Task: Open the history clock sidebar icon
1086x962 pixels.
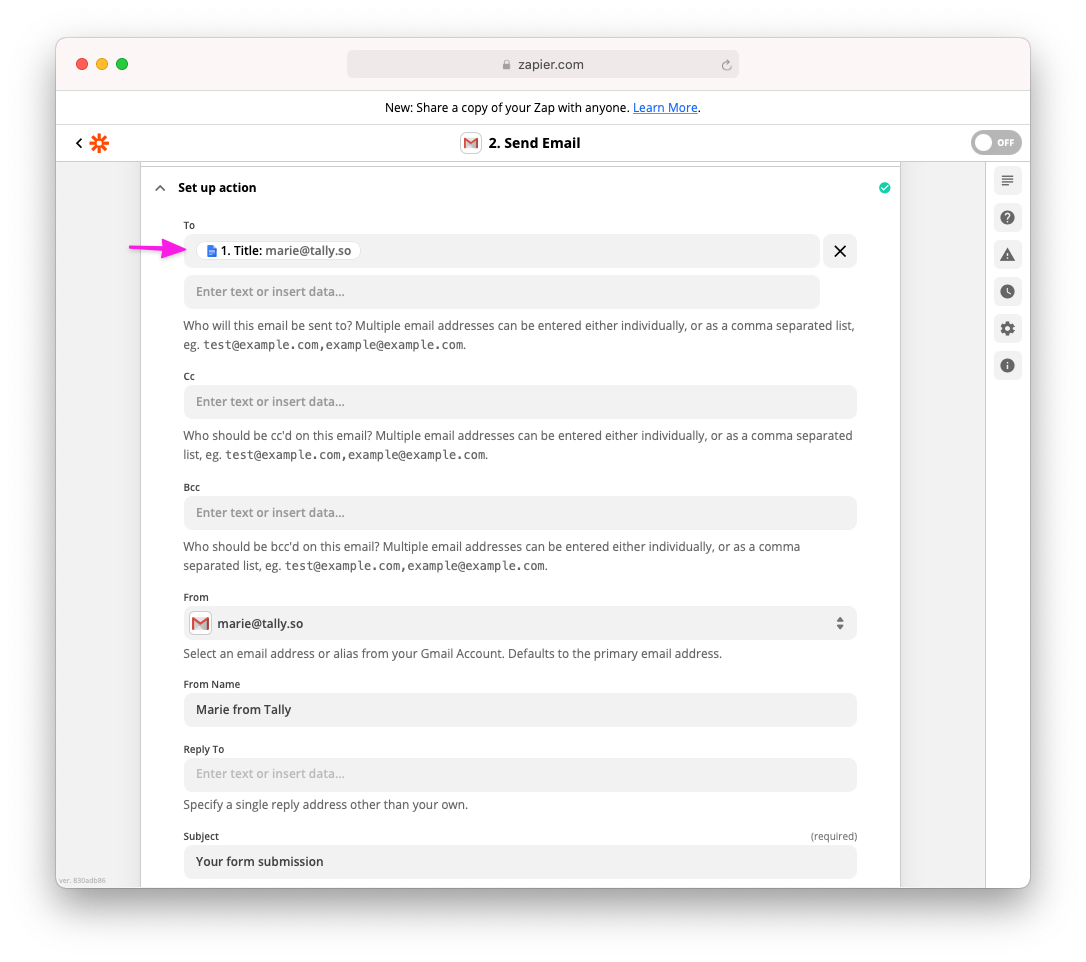Action: pos(1007,292)
